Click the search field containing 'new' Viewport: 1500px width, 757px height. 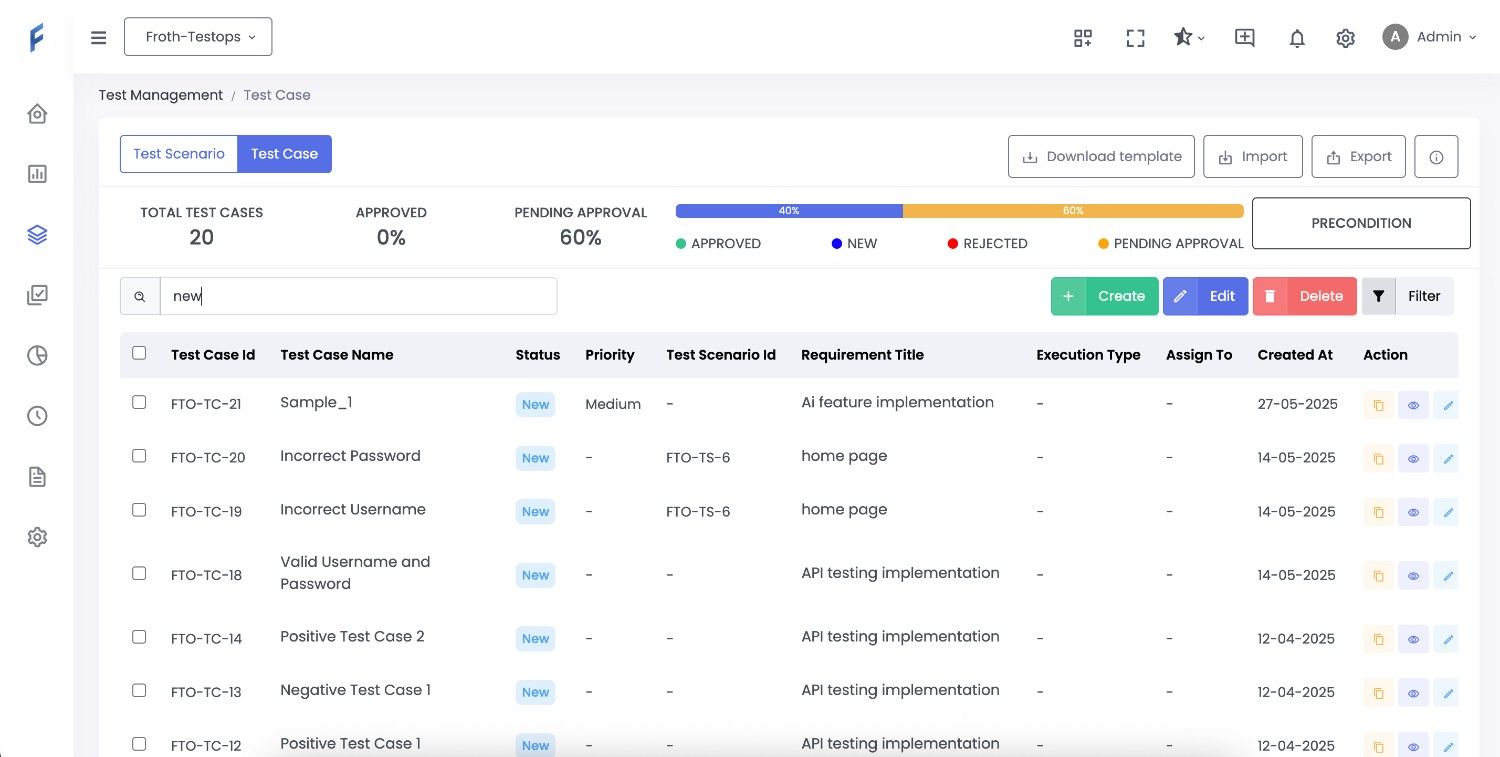pos(358,296)
